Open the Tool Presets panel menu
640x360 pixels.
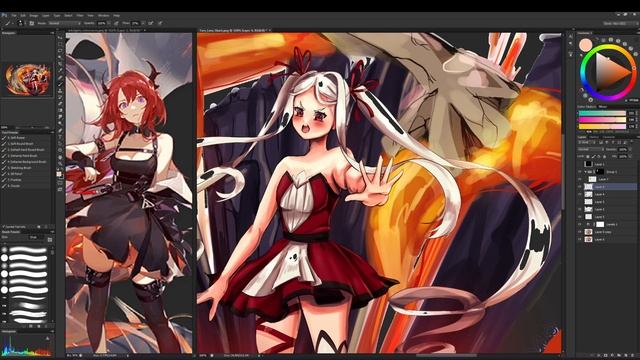(52, 132)
